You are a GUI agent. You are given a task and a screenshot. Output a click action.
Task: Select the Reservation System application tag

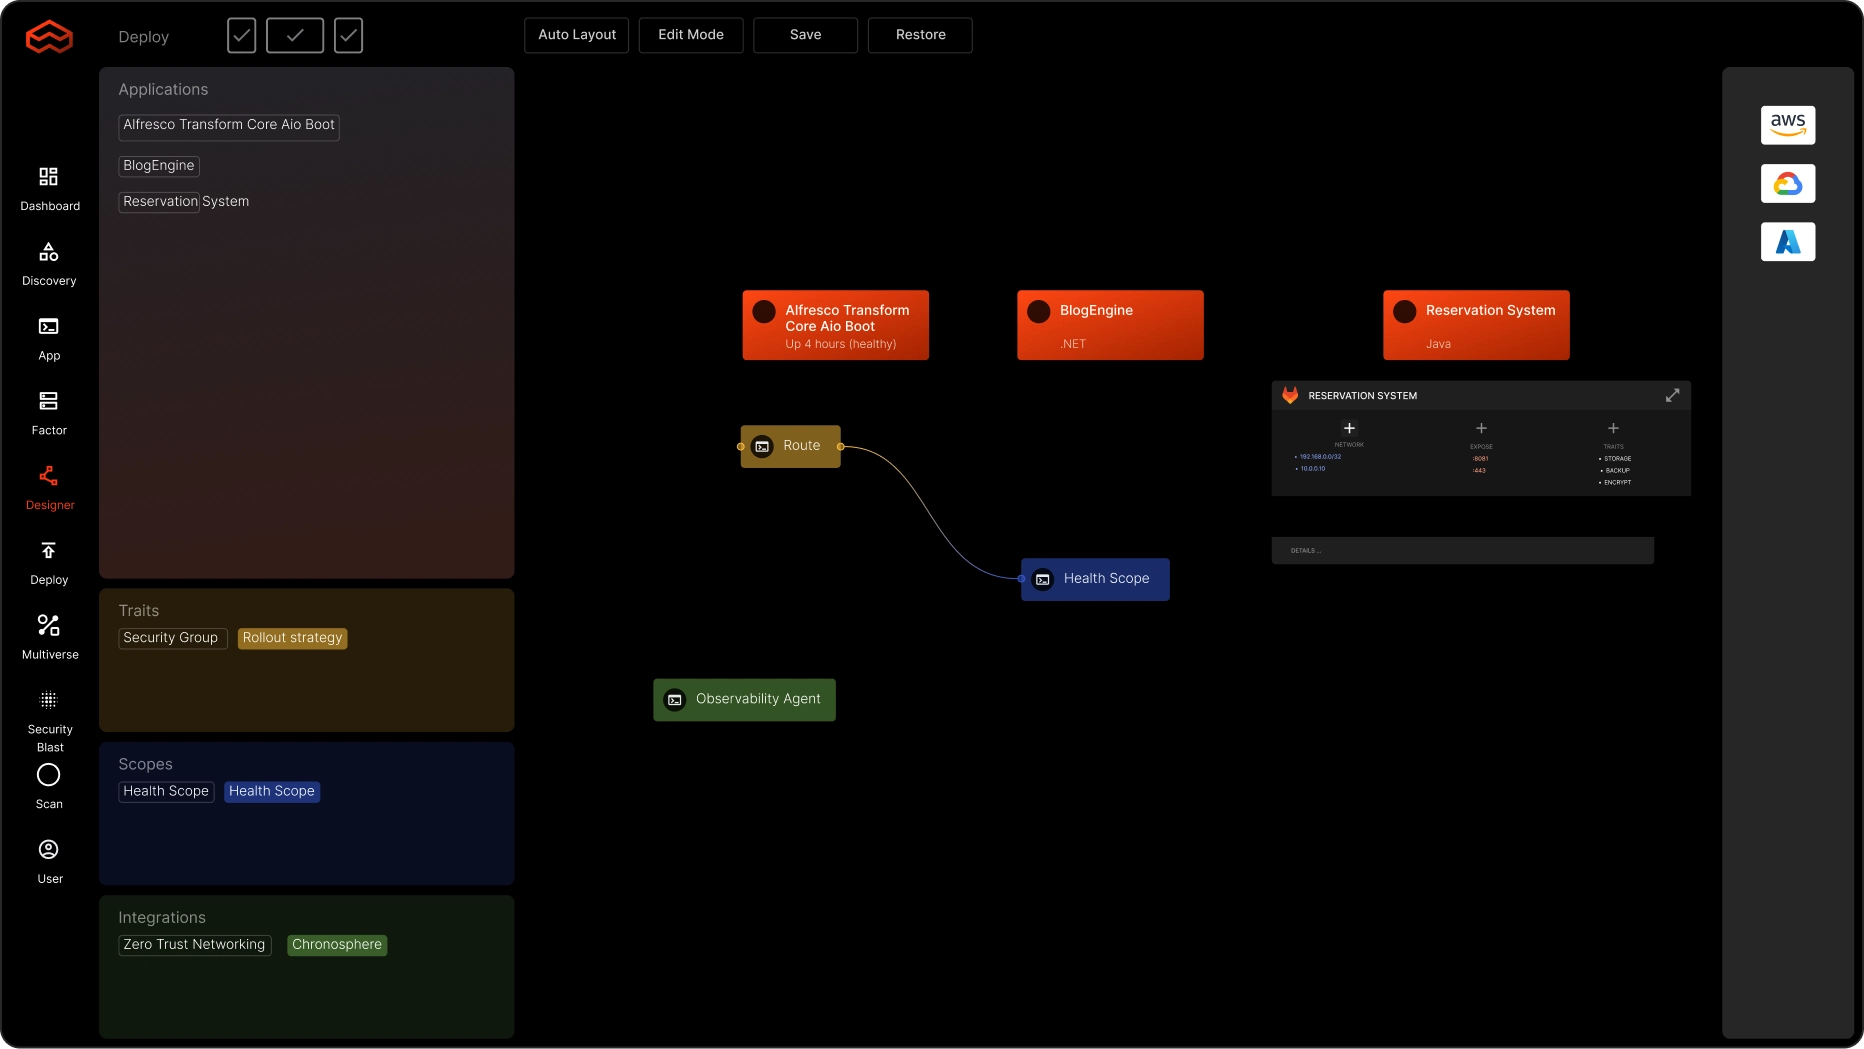(185, 202)
